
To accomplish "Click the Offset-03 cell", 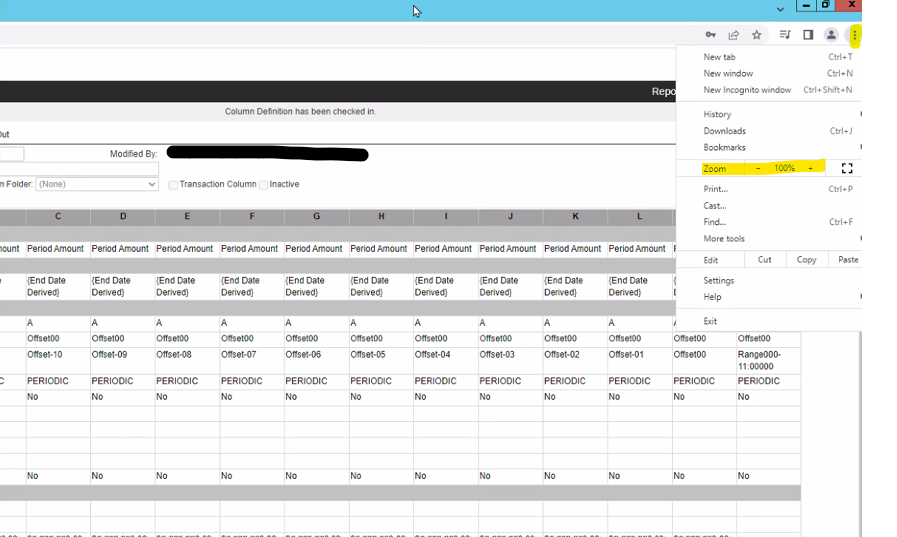I will coord(510,360).
